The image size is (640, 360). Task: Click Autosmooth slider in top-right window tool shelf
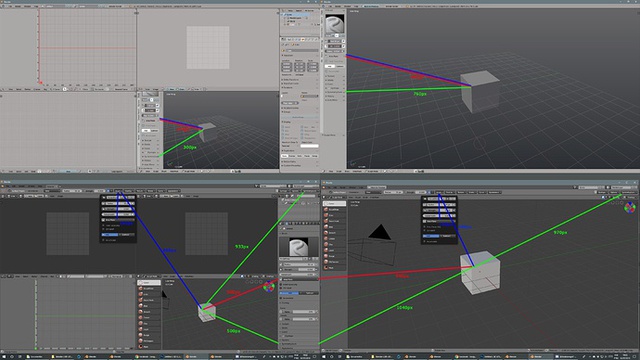[x=335, y=51]
